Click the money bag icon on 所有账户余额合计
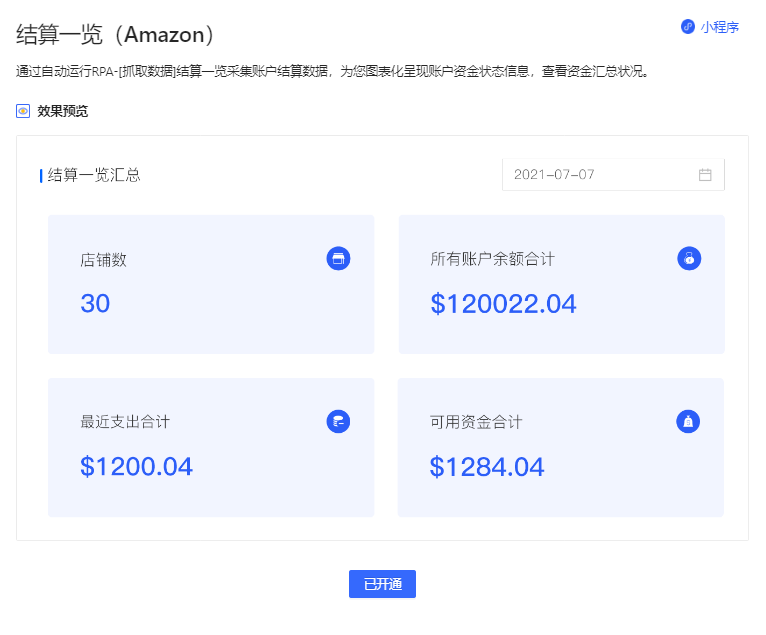The width and height of the screenshot is (766, 635). (689, 258)
